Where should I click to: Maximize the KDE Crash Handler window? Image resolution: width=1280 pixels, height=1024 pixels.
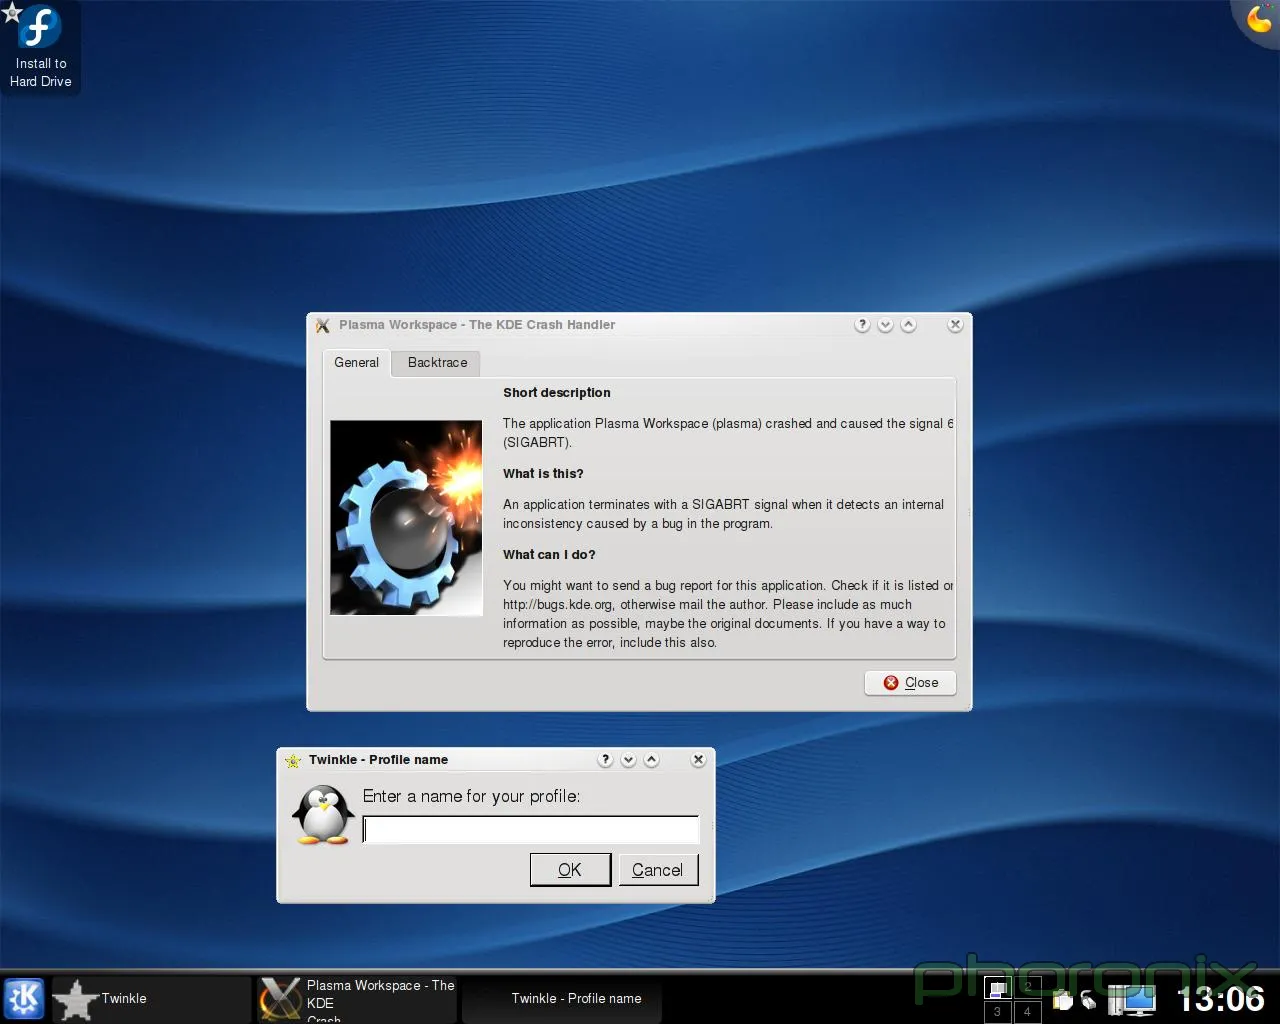pyautogui.click(x=908, y=325)
